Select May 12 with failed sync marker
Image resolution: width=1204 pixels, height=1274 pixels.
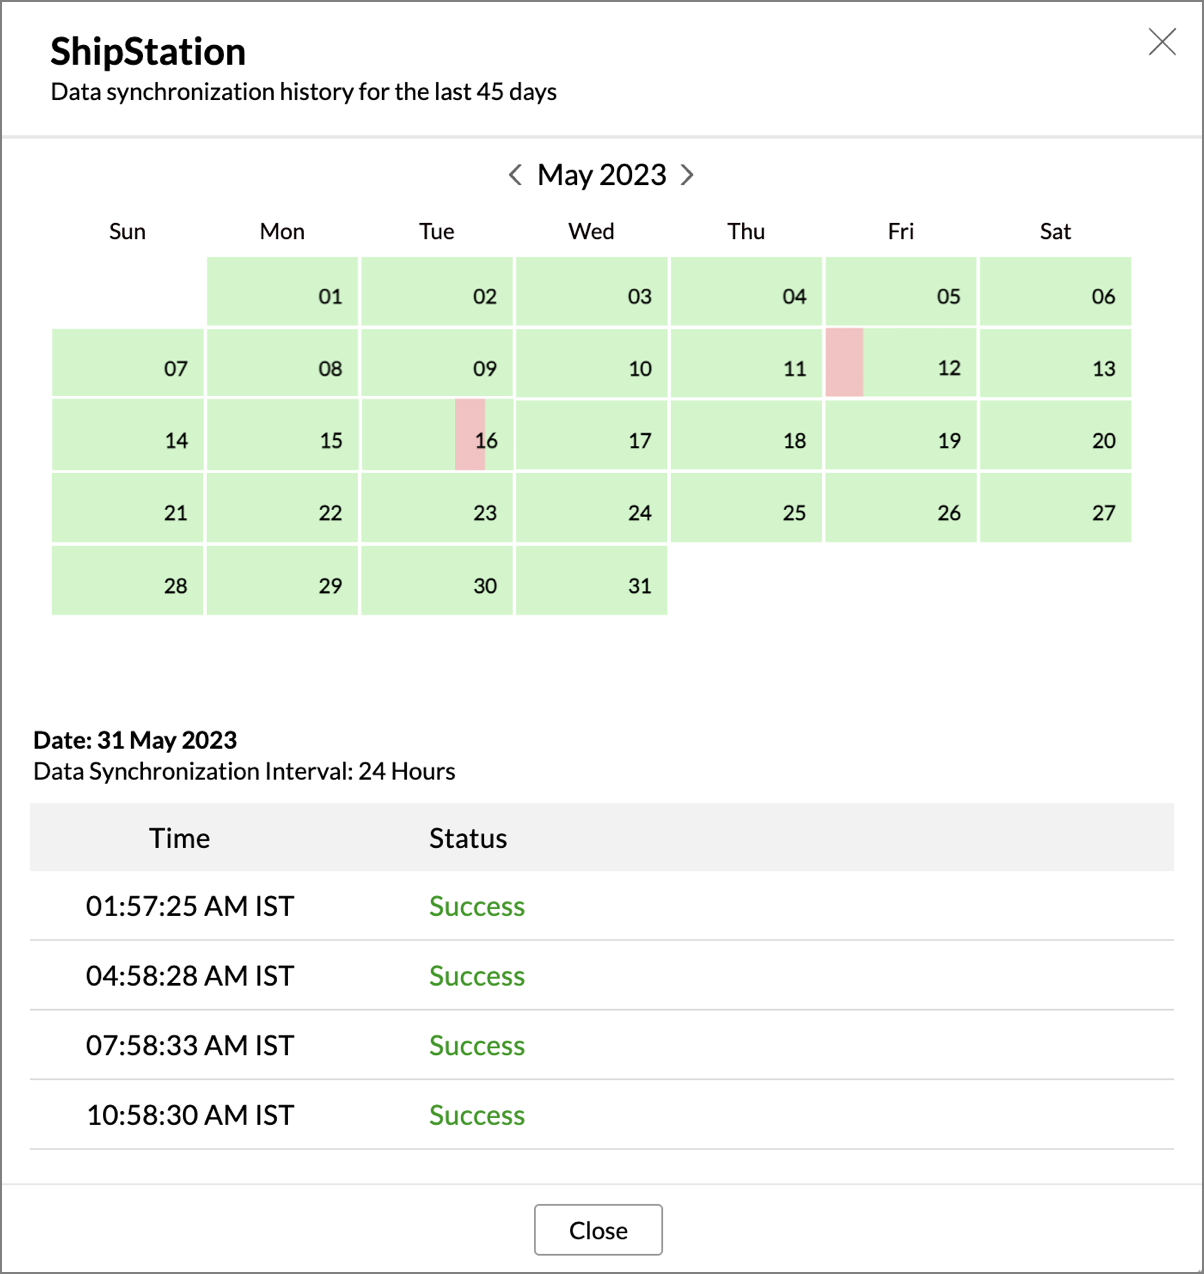[901, 363]
